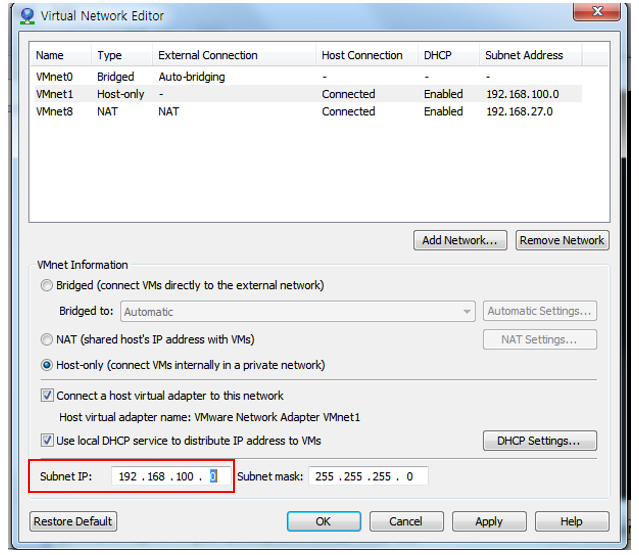The image size is (639, 555).
Task: Sort by the Name column header
Action: click(x=60, y=55)
